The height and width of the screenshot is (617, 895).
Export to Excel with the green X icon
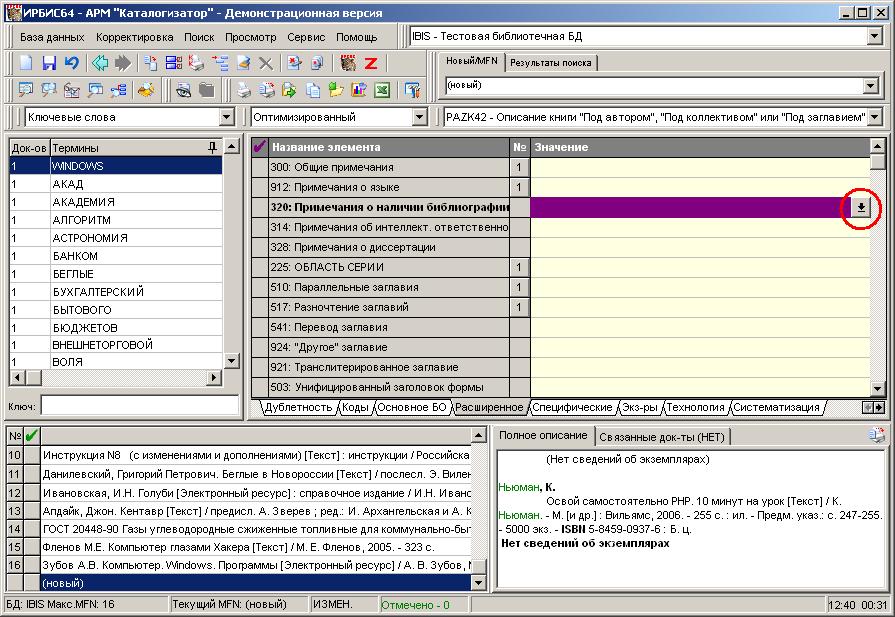tap(382, 90)
